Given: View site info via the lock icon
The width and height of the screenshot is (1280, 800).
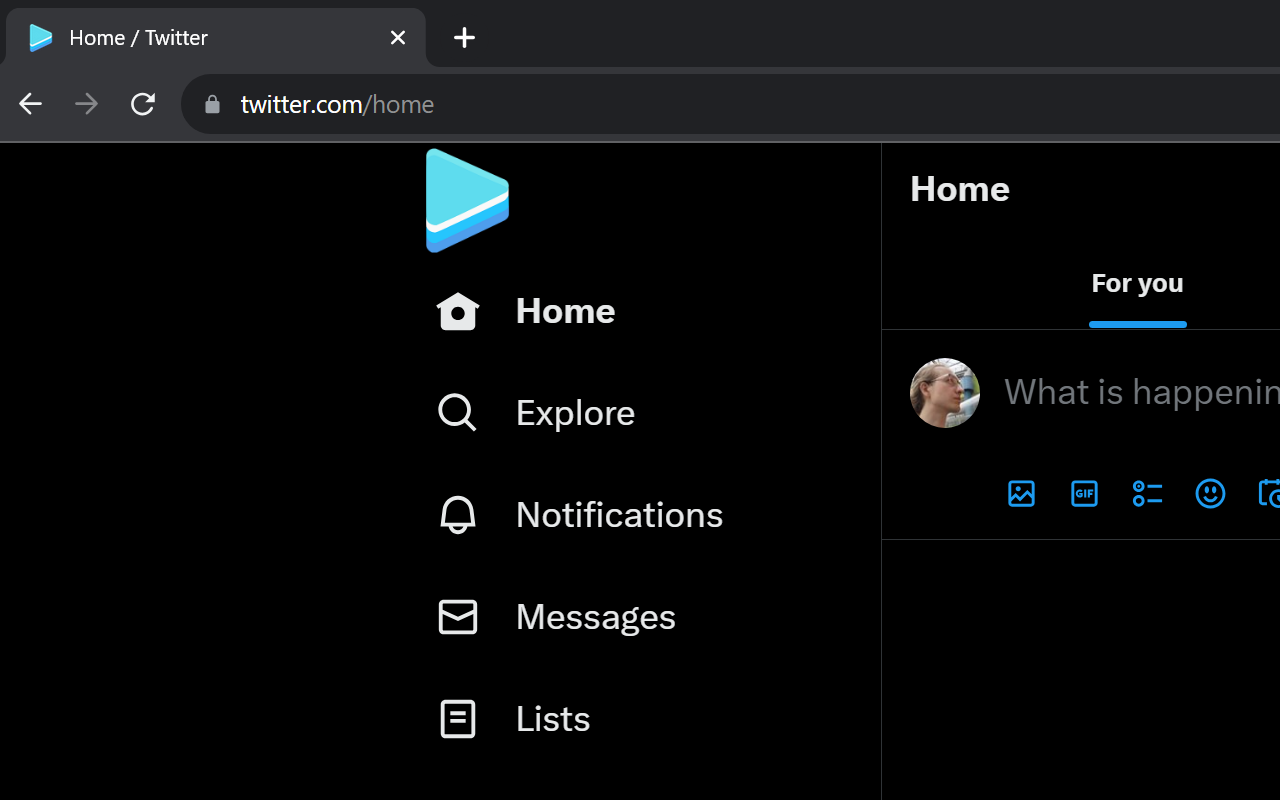Looking at the screenshot, I should click(211, 104).
